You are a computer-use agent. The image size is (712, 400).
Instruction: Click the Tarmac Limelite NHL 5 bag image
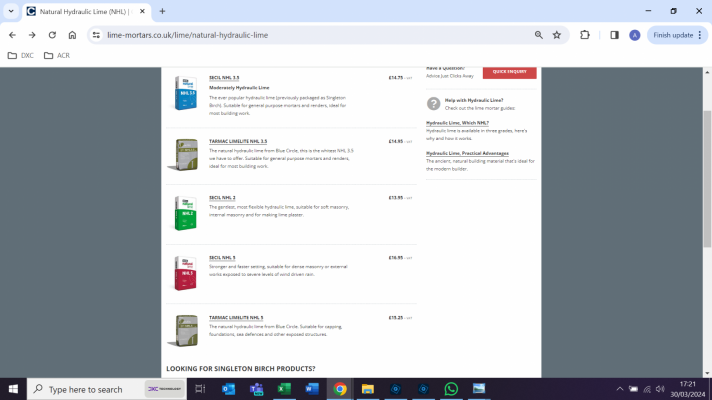(x=183, y=331)
